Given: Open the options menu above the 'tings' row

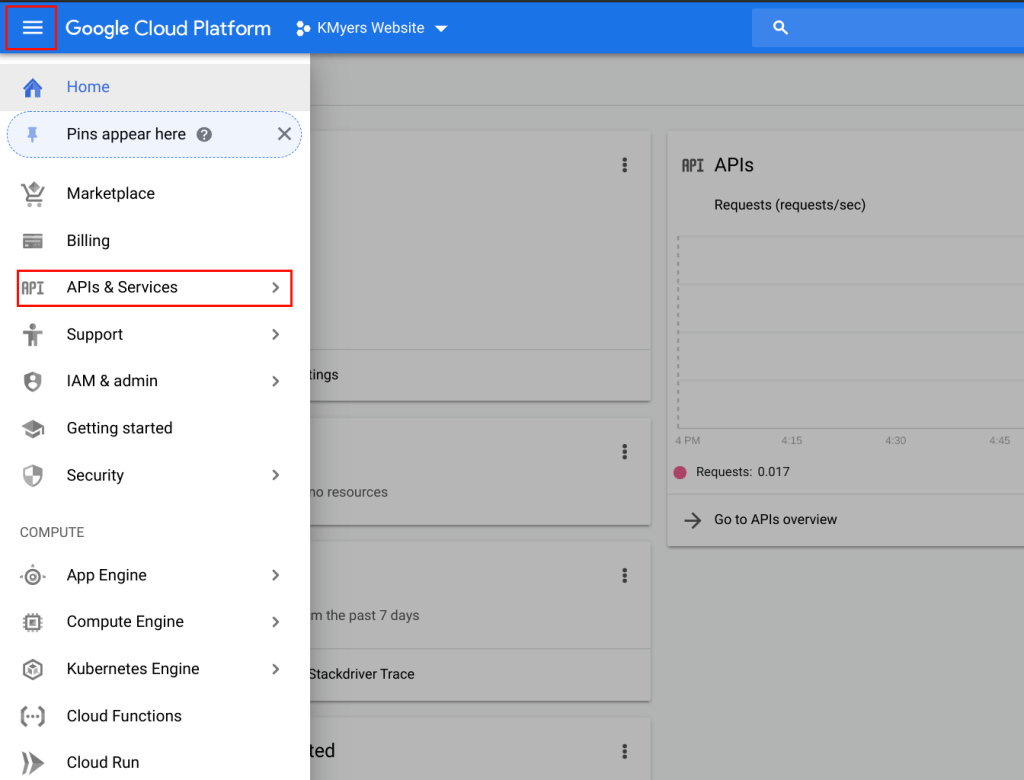Looking at the screenshot, I should (625, 165).
